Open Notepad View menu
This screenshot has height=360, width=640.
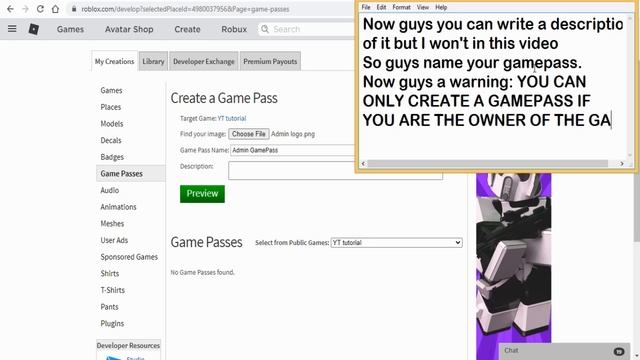click(423, 7)
